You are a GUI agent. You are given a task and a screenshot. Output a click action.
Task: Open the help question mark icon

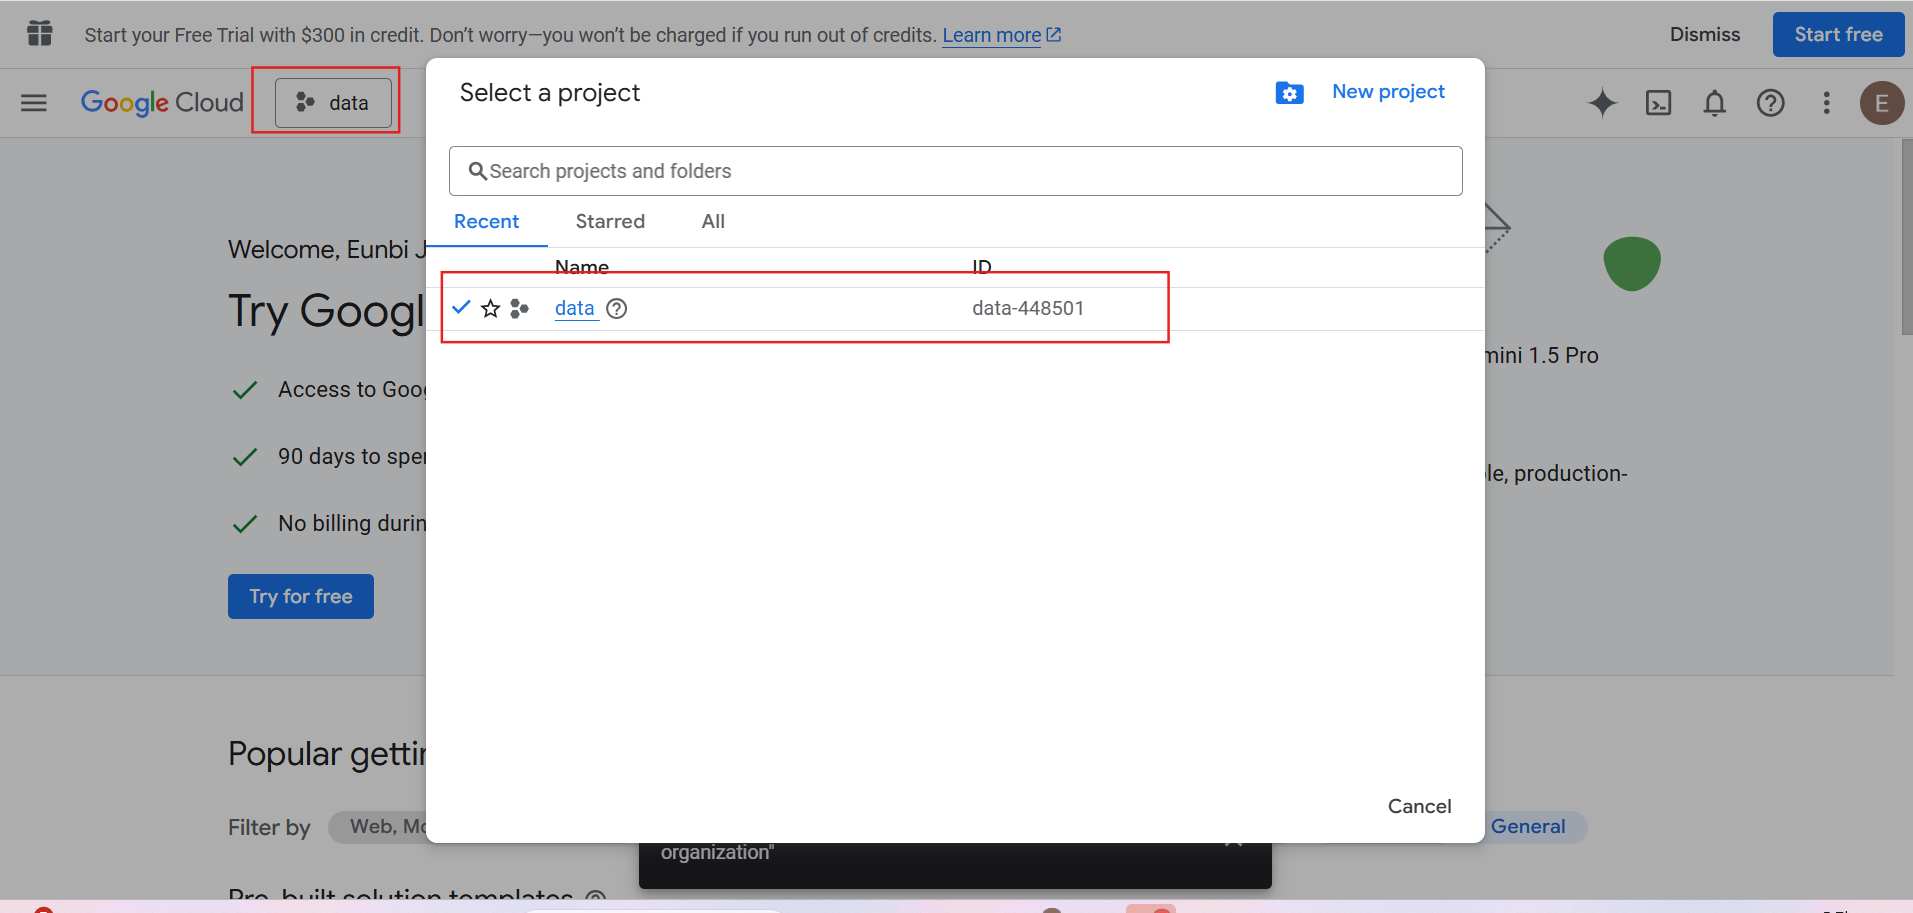1770,102
